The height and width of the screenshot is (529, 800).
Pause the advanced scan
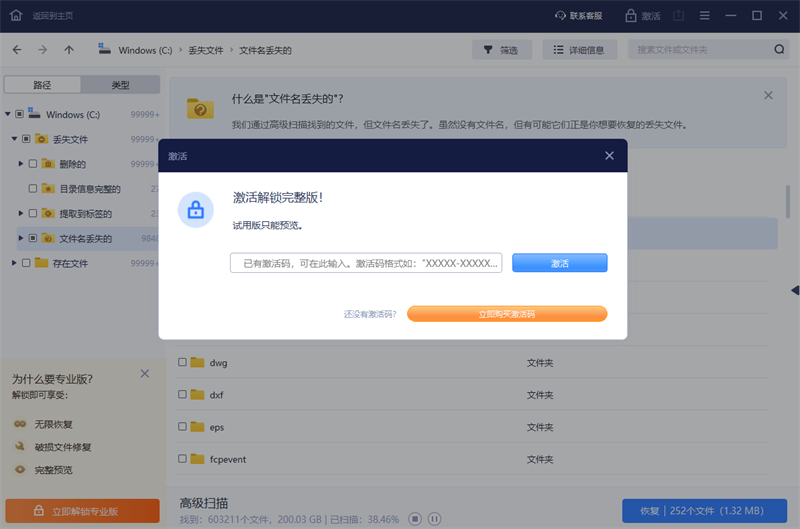tap(434, 519)
